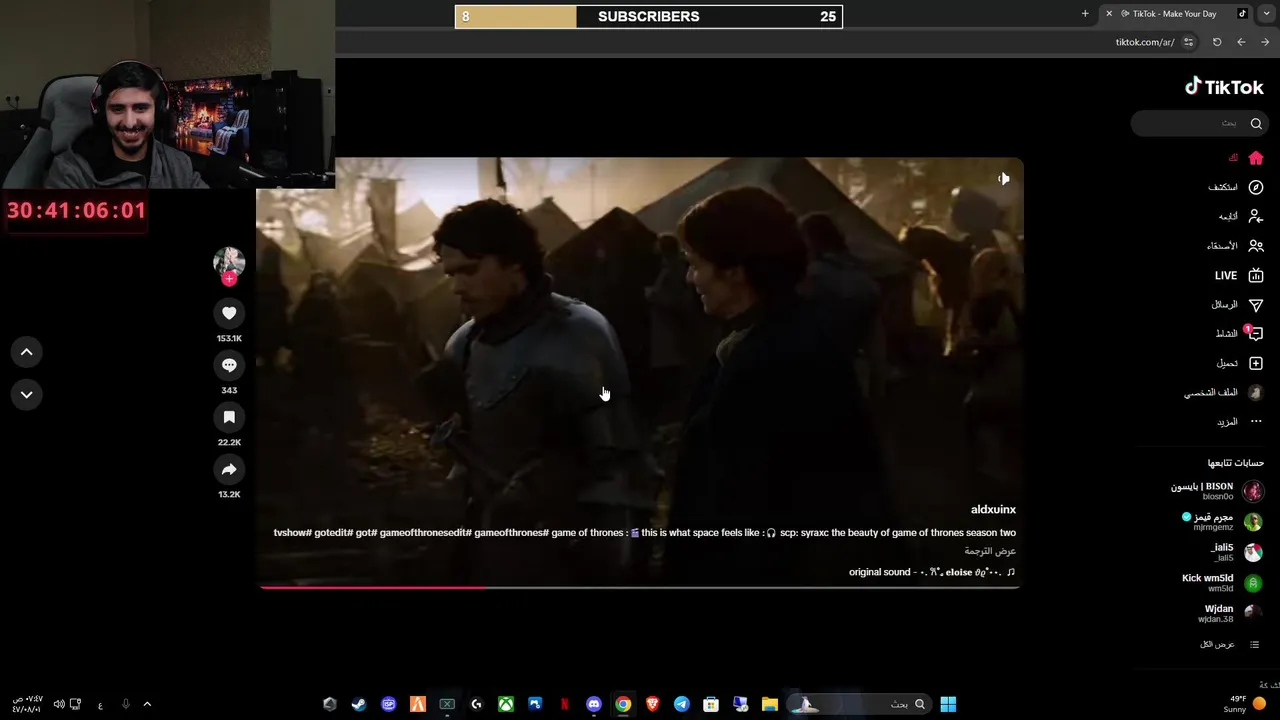Click creator avatar beside the video
Image resolution: width=1280 pixels, height=720 pixels.
coord(229,263)
